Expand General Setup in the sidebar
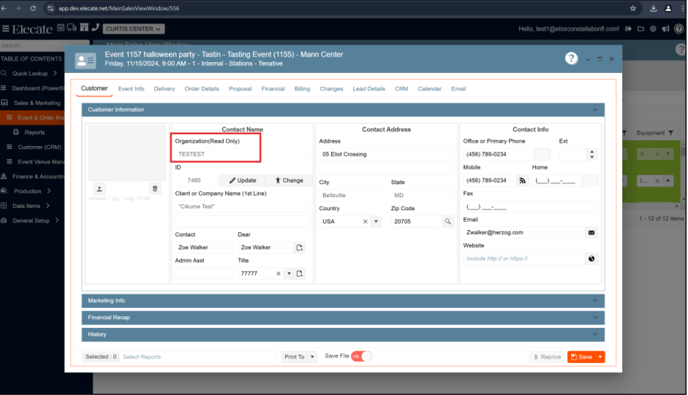688x395 pixels. 31,220
